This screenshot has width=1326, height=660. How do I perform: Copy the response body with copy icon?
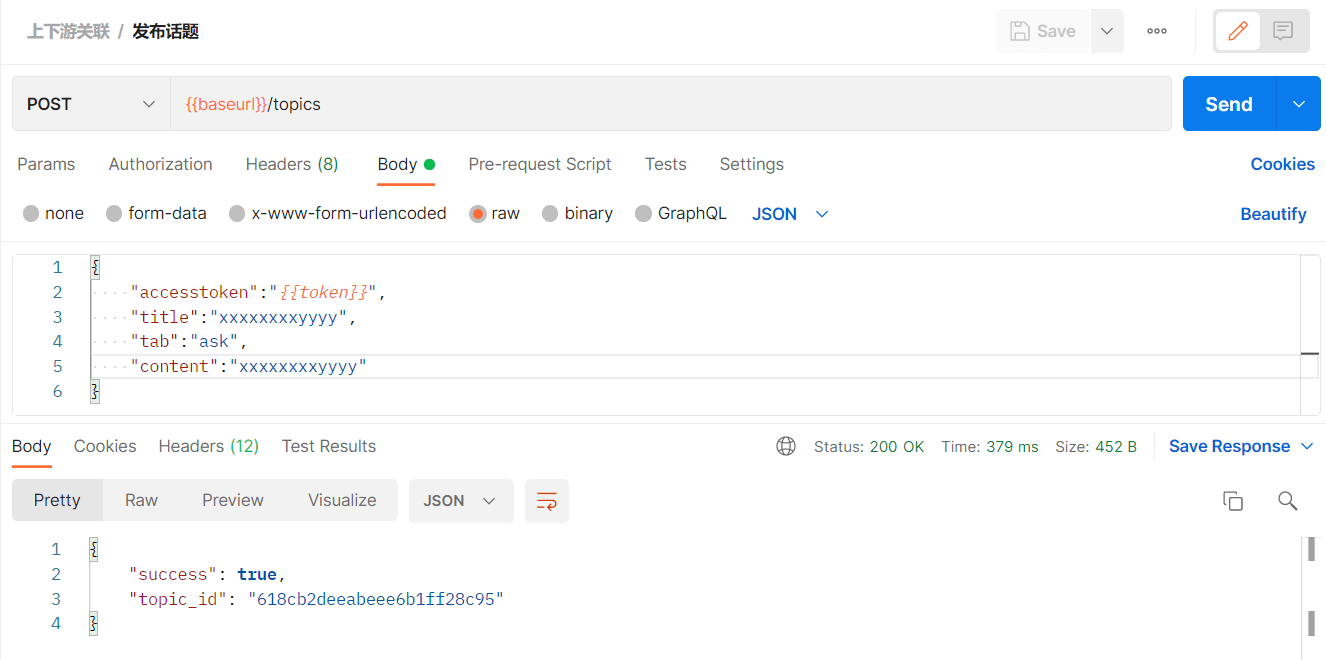1233,501
